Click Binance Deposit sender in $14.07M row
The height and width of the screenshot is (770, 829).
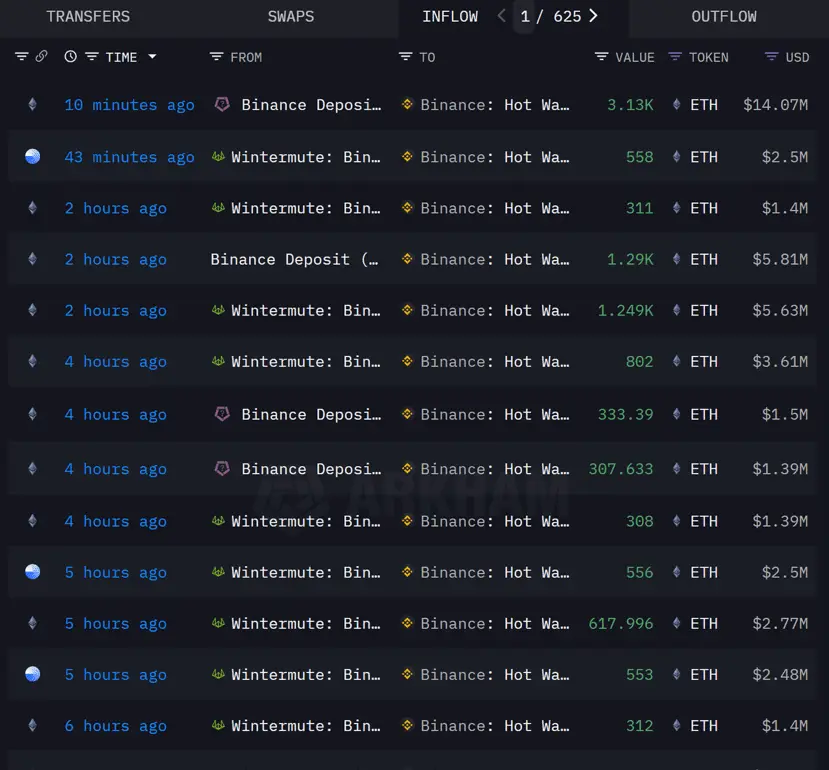coord(311,105)
